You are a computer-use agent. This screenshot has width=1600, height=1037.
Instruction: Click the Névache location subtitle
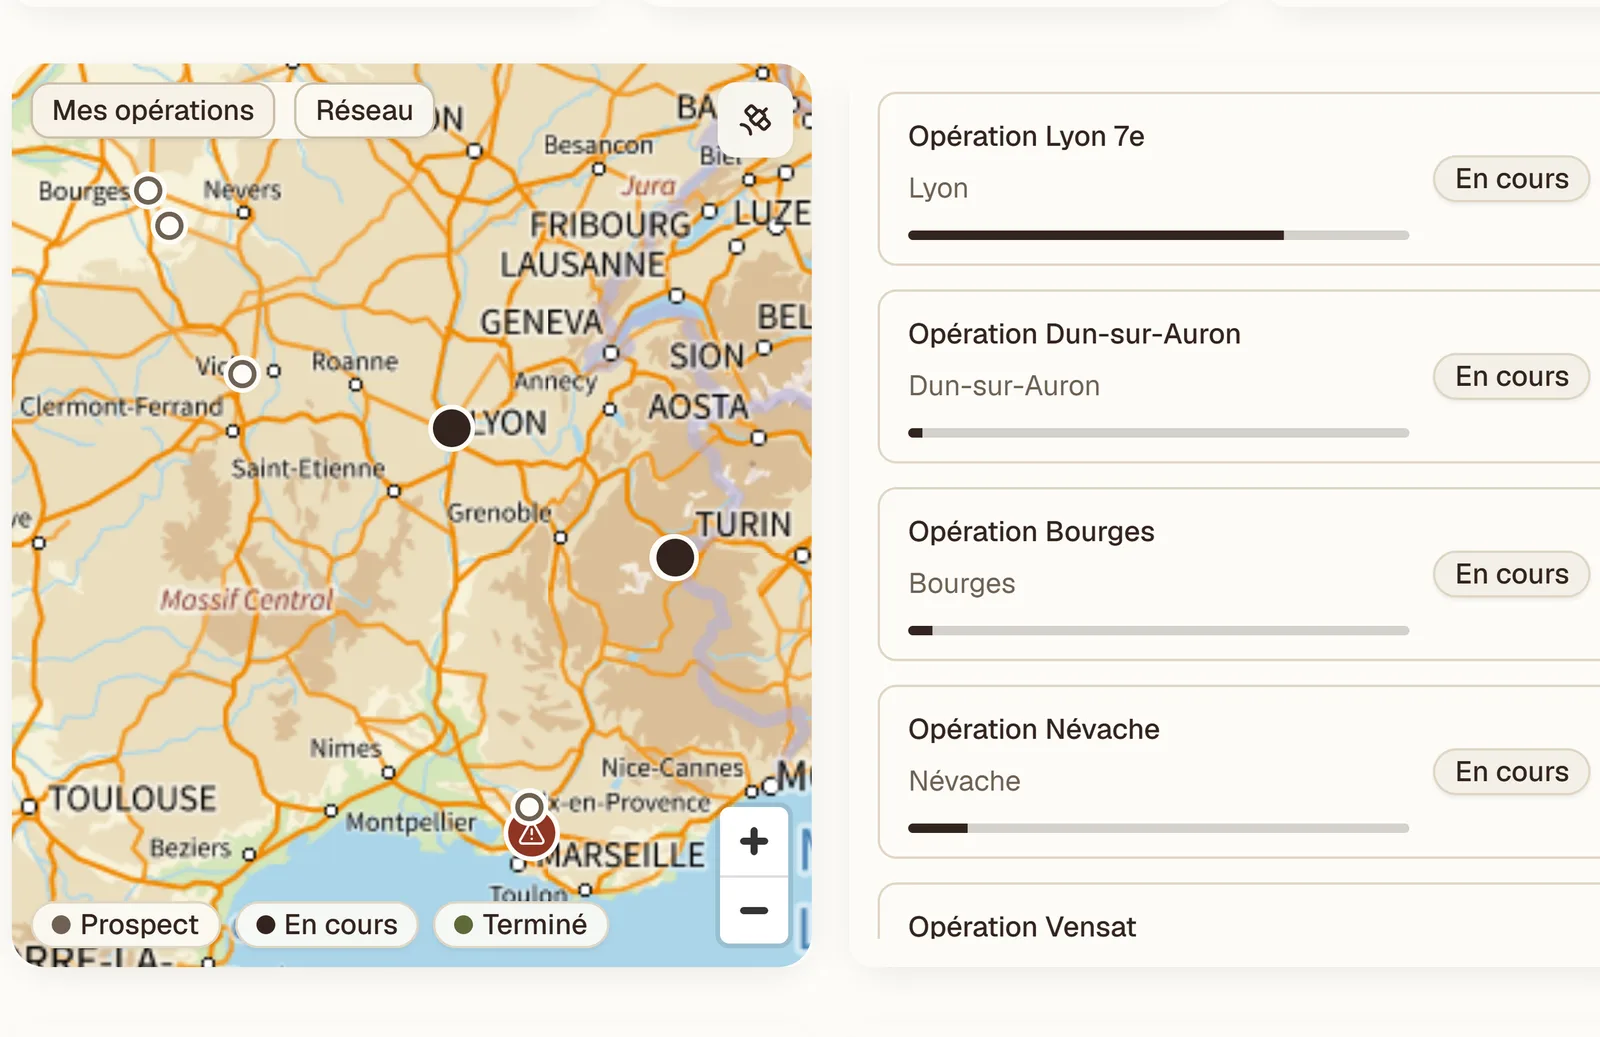[x=964, y=781]
